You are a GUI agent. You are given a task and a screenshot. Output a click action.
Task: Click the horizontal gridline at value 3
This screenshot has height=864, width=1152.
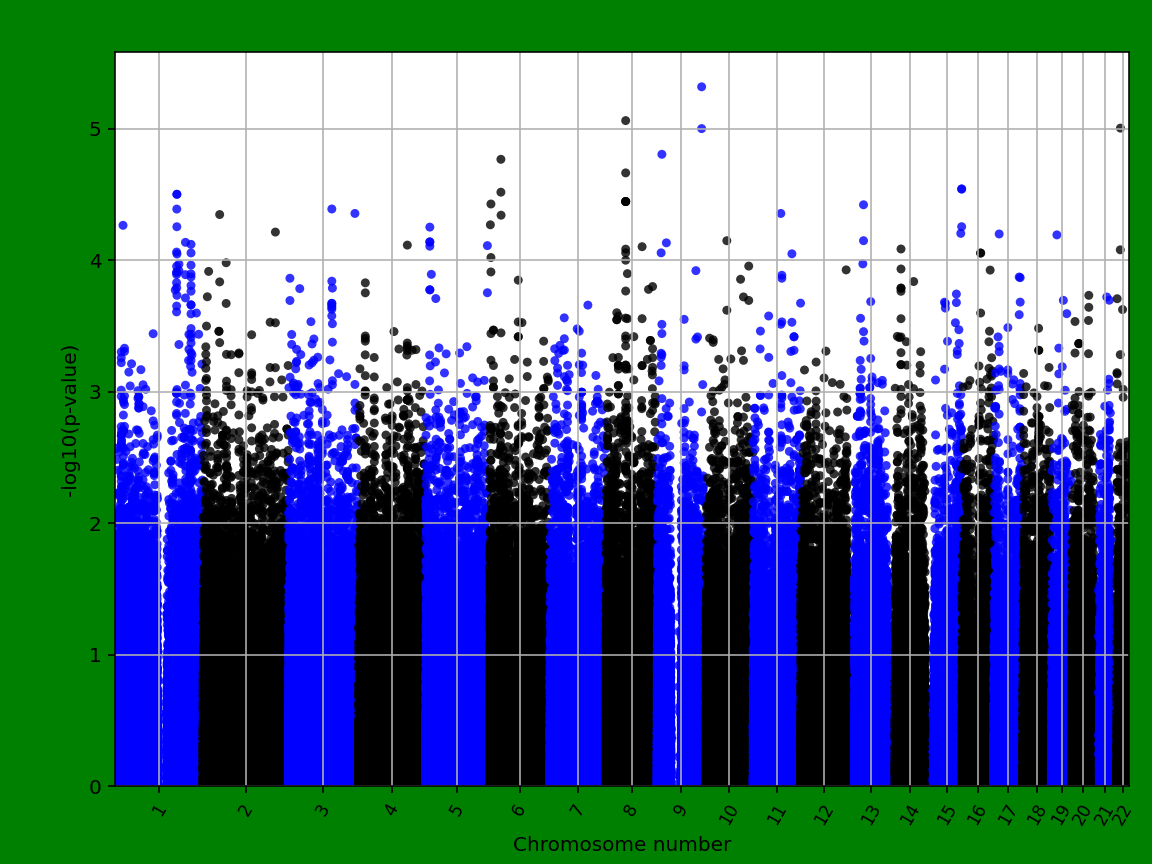[x=400, y=392]
